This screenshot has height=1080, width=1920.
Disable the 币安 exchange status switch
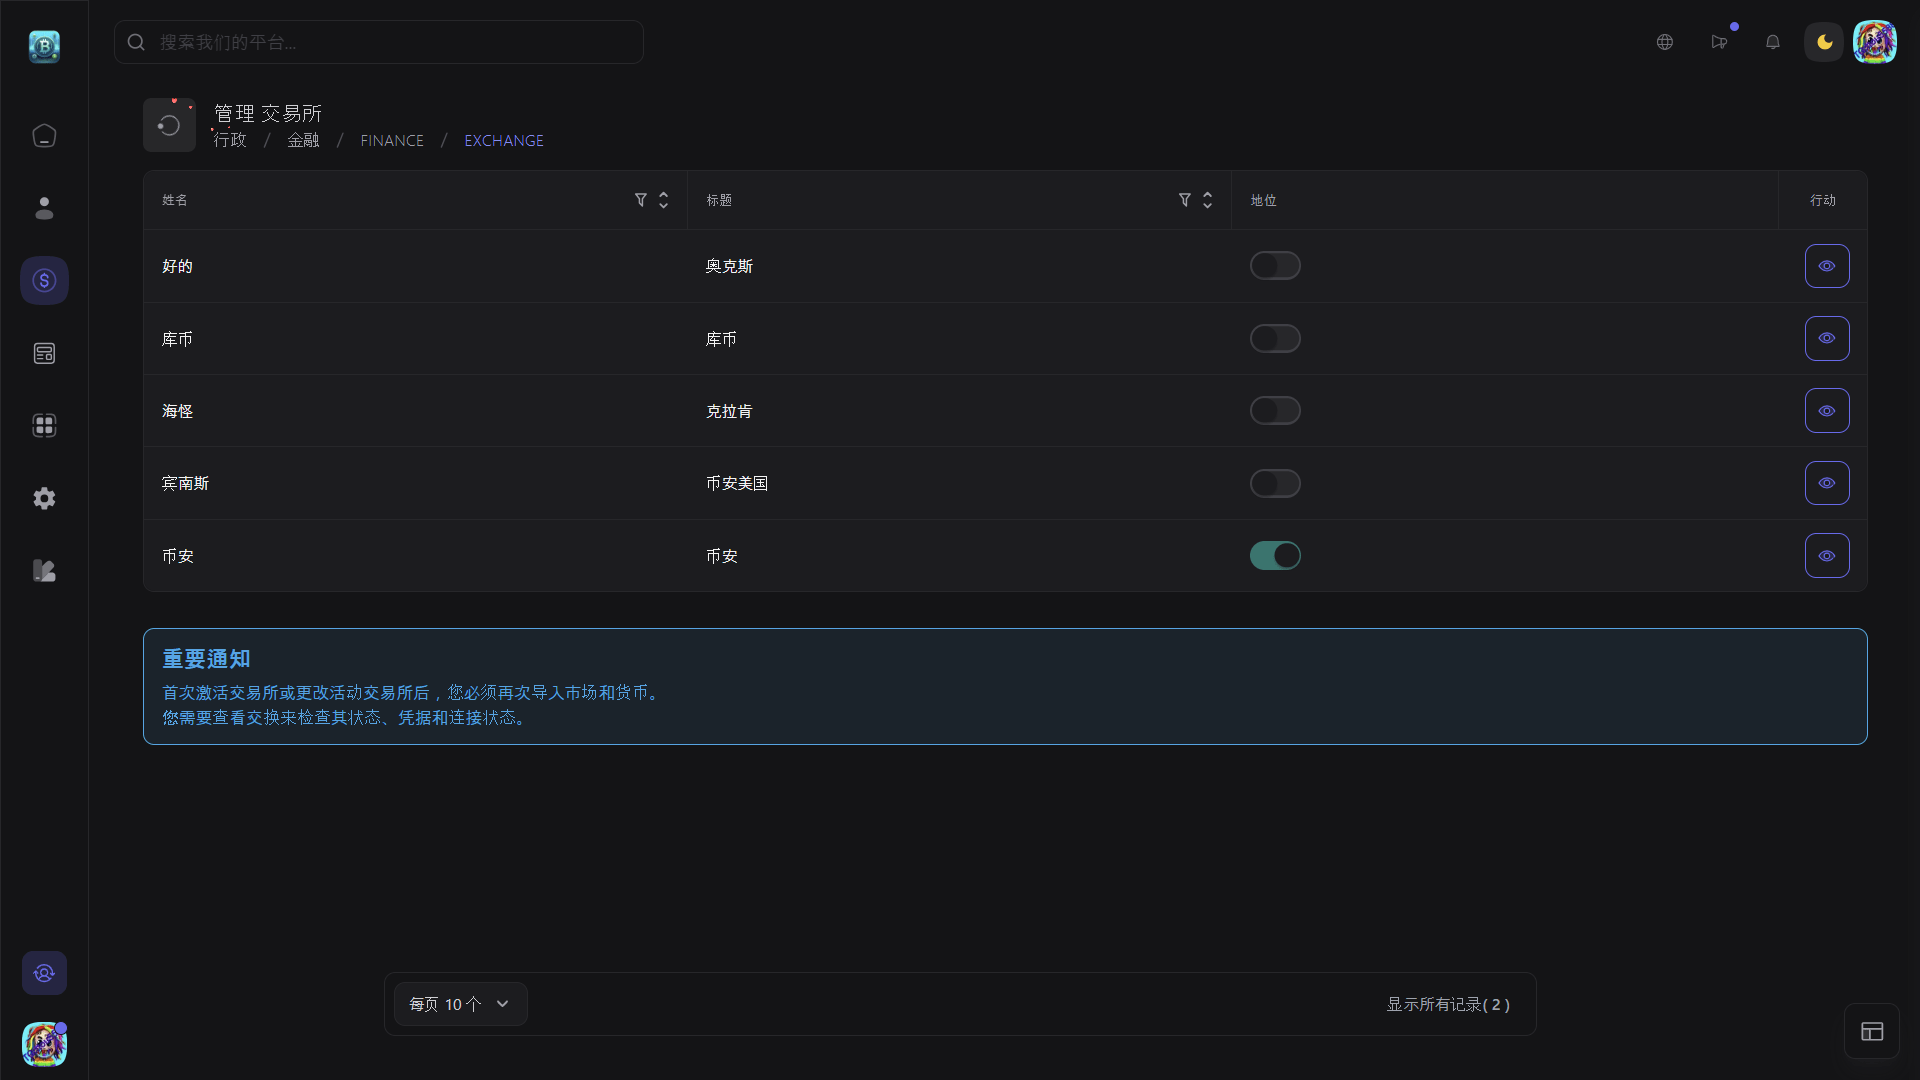tap(1275, 556)
